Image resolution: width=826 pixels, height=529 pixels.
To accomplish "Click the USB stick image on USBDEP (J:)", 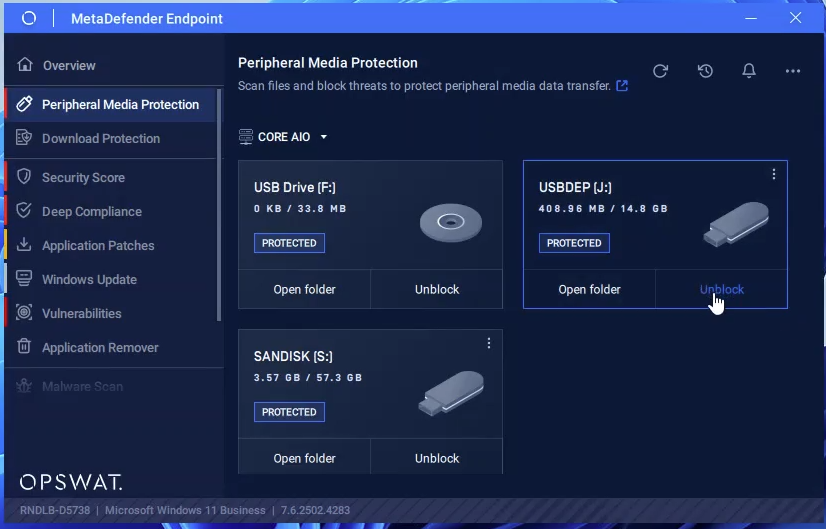I will 736,223.
